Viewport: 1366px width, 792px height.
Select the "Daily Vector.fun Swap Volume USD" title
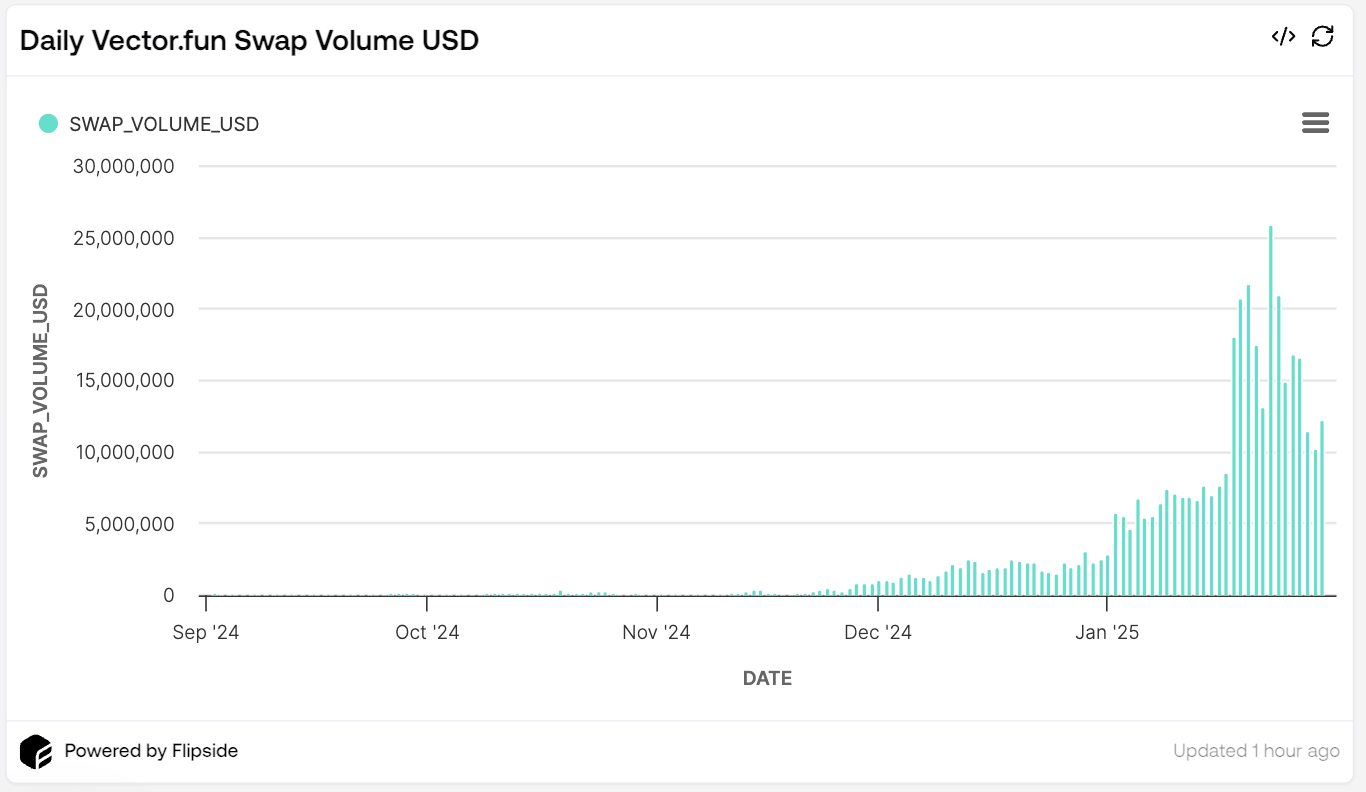249,40
